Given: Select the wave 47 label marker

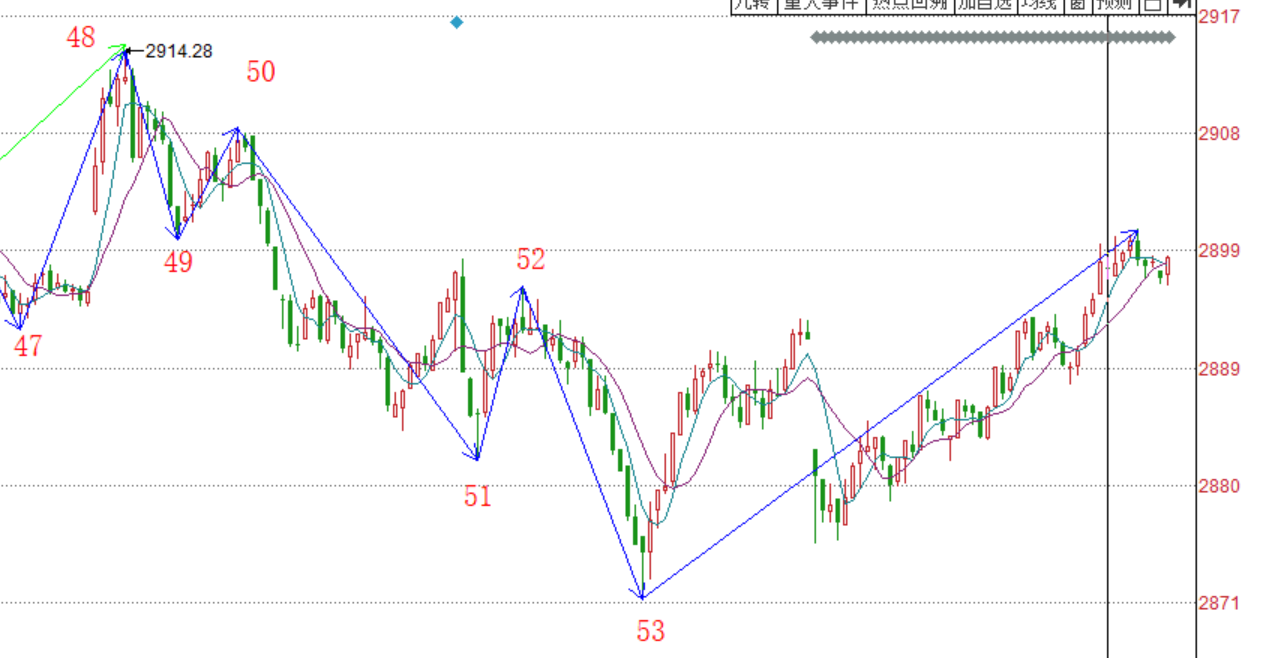Looking at the screenshot, I should tap(28, 347).
